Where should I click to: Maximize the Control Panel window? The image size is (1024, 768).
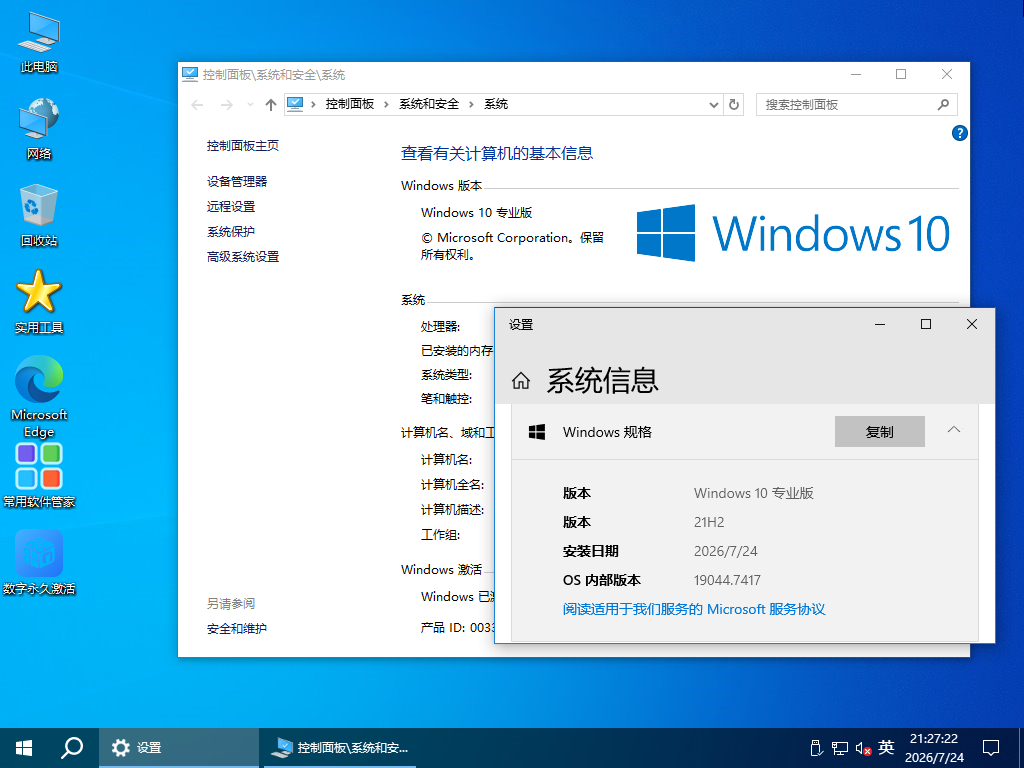click(901, 74)
